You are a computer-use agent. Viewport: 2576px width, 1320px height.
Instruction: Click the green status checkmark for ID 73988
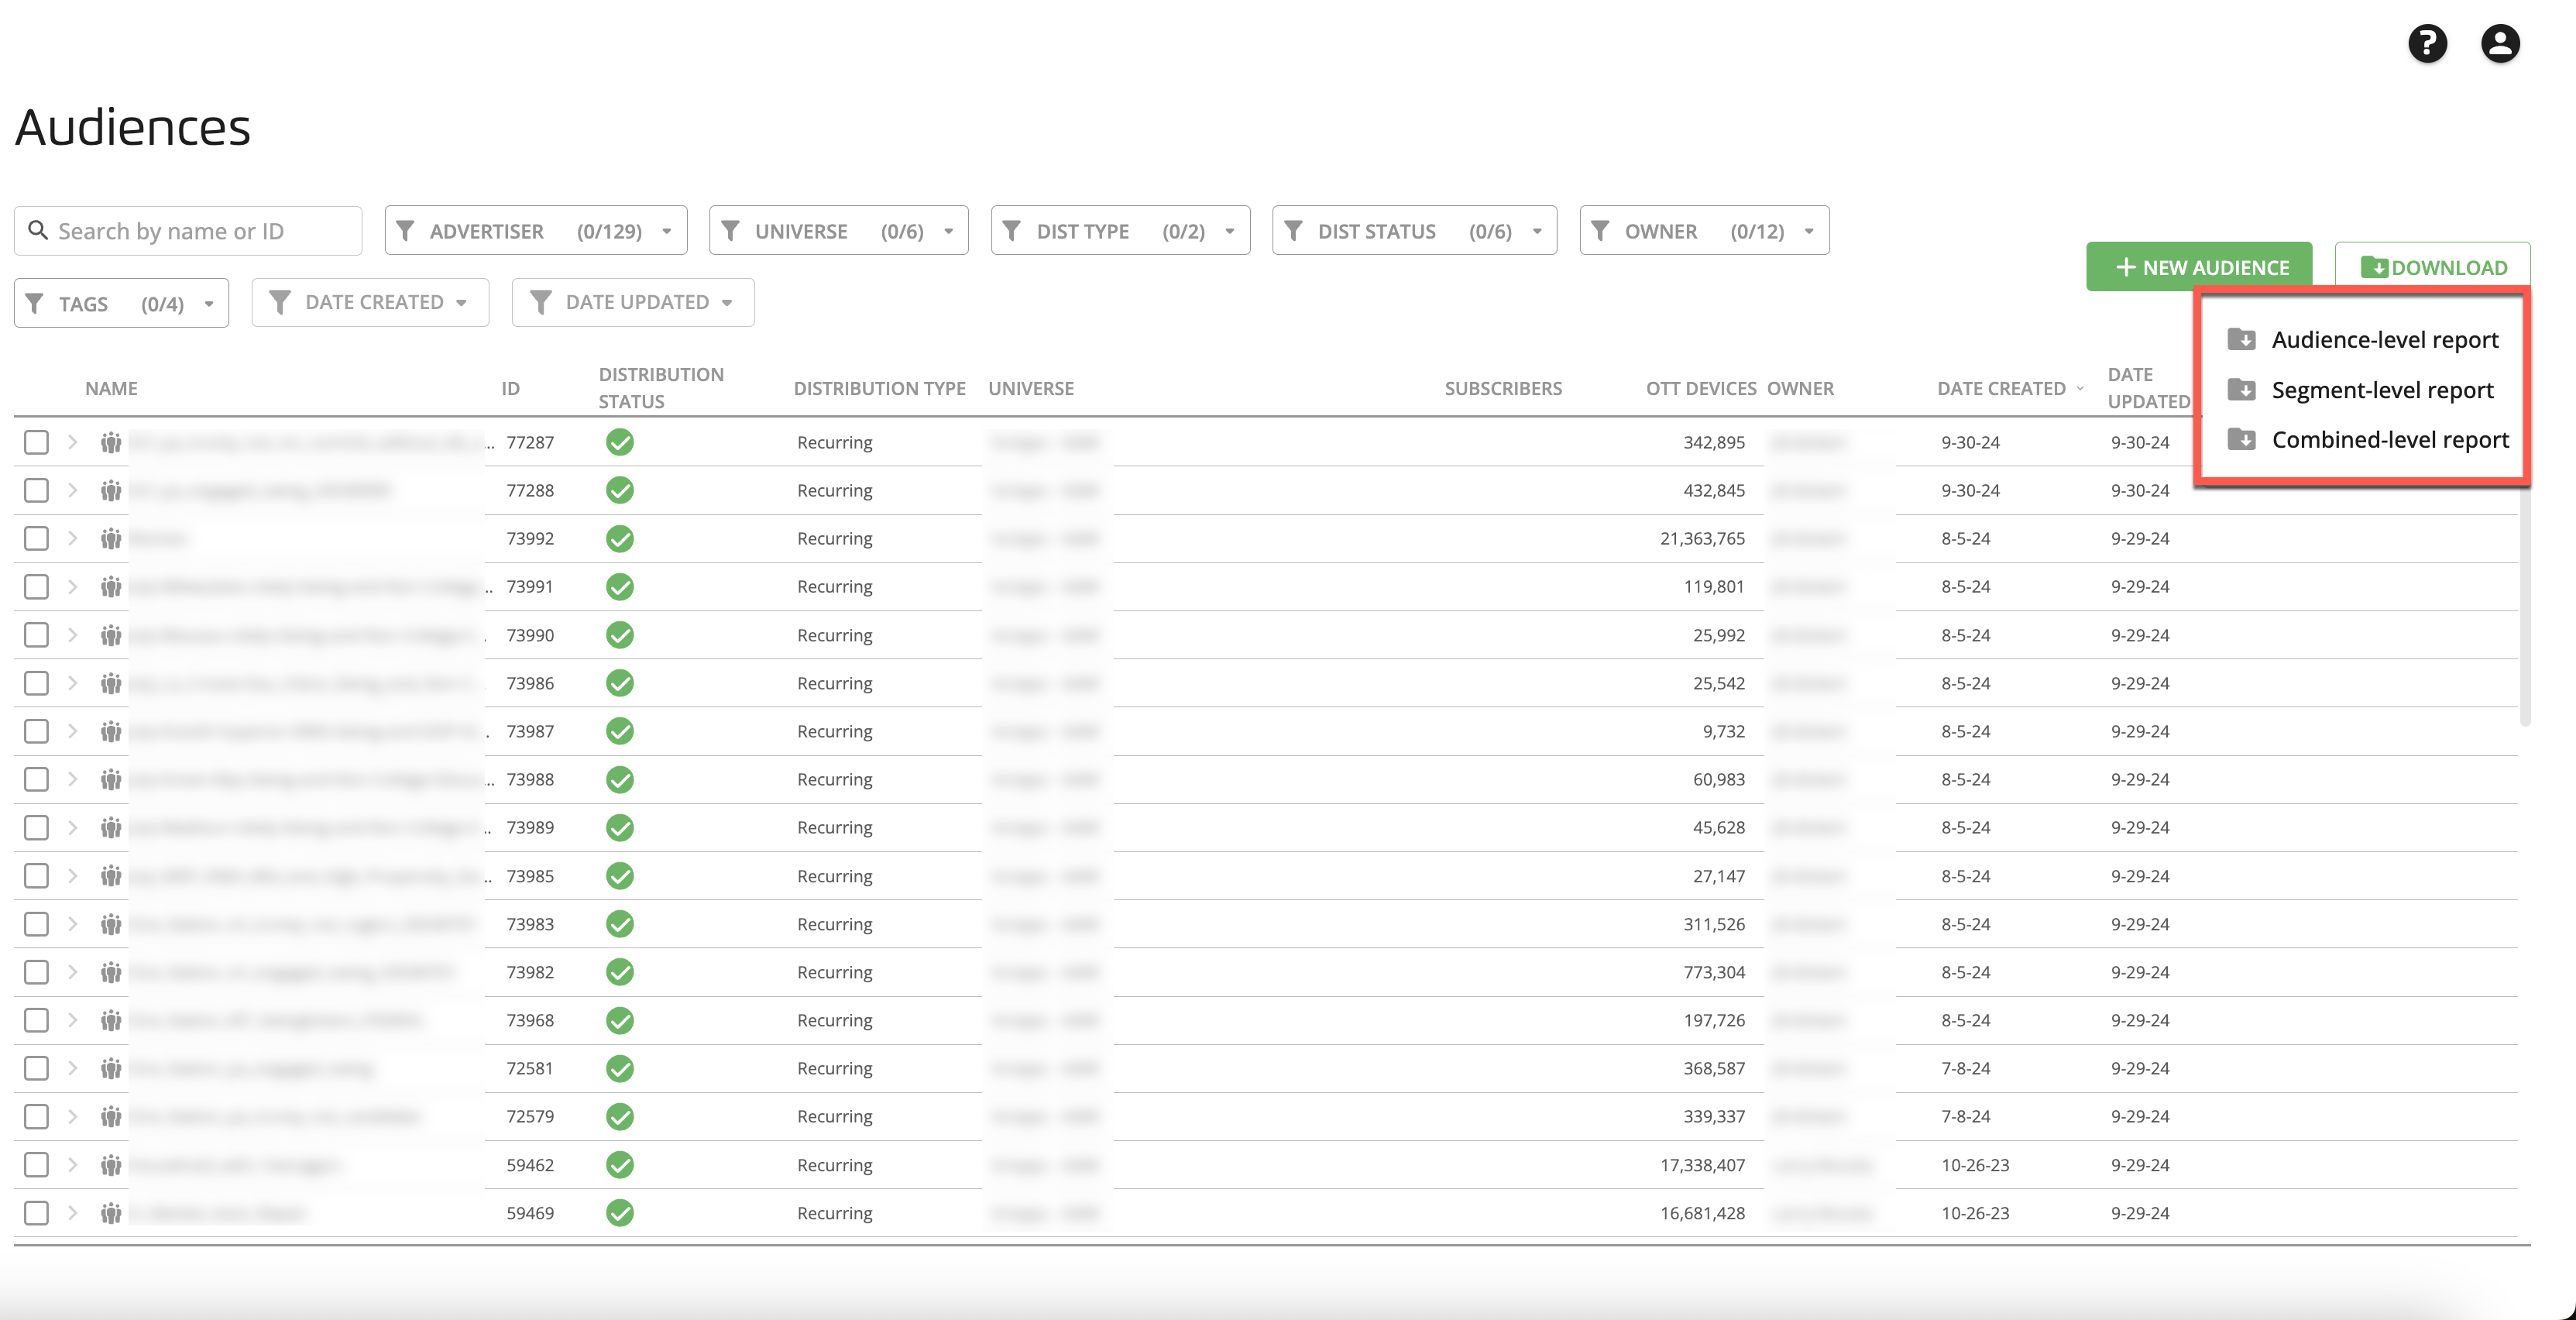(x=620, y=779)
